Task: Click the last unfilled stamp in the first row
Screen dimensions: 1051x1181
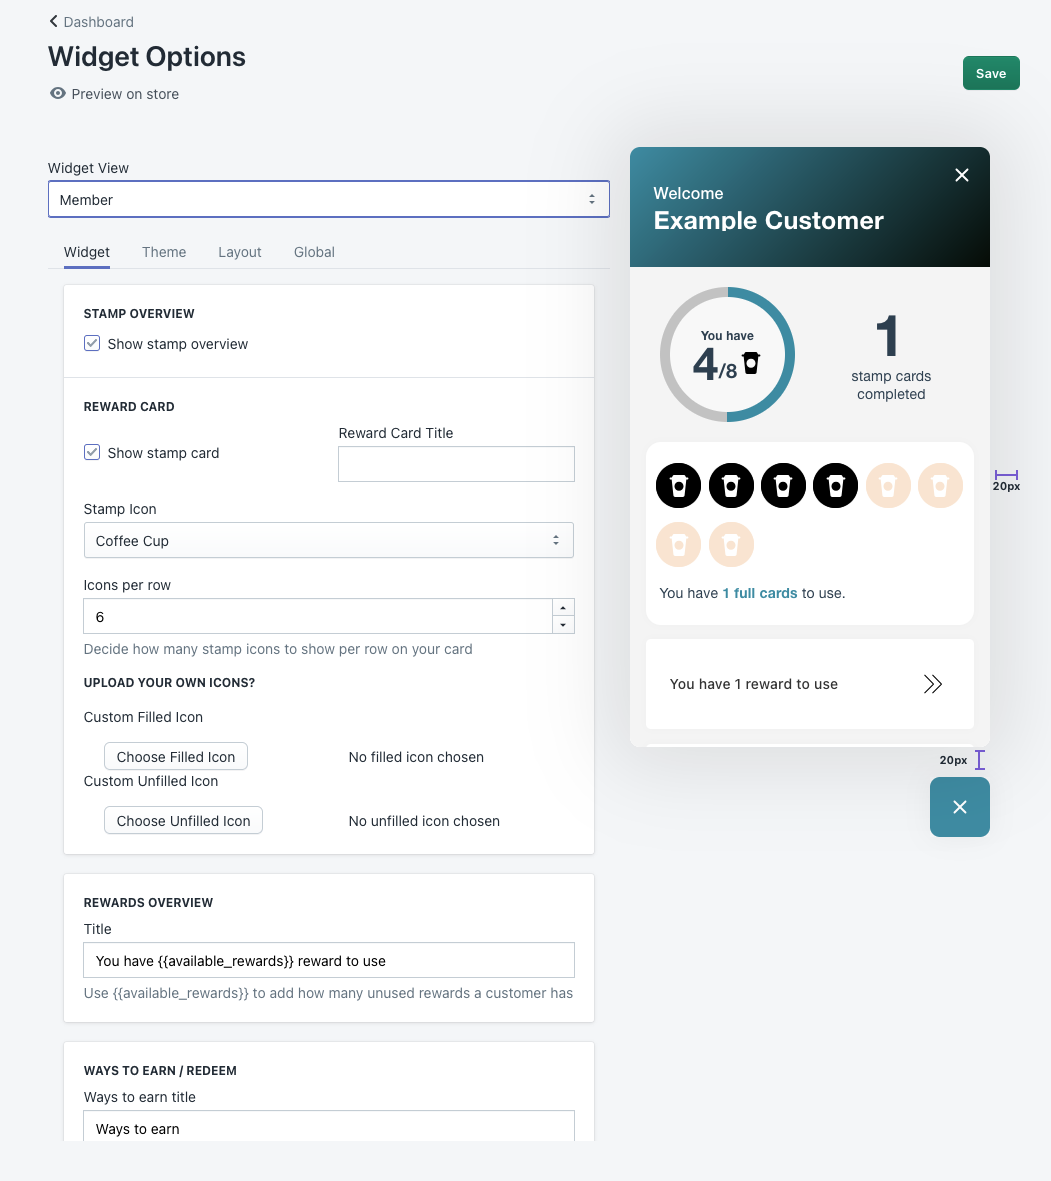Action: 940,486
